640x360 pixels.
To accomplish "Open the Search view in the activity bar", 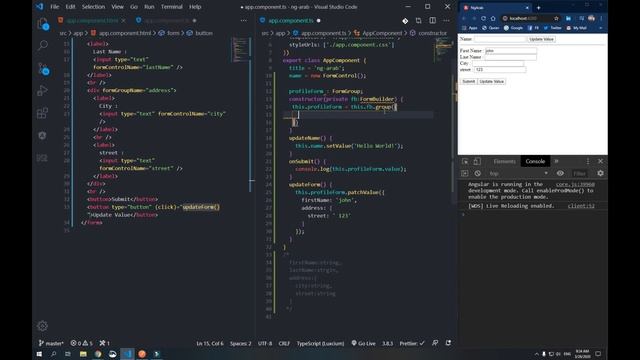I will click(42, 45).
